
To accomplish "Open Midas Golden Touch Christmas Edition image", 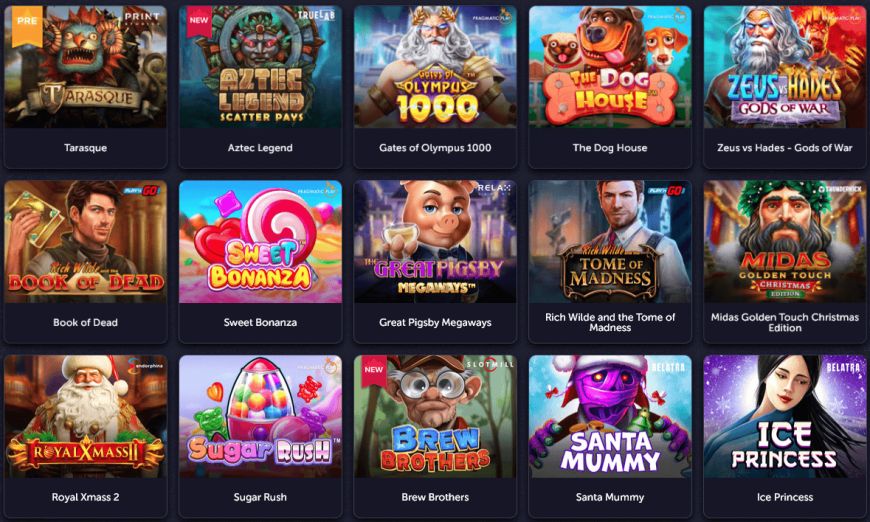I will [785, 242].
